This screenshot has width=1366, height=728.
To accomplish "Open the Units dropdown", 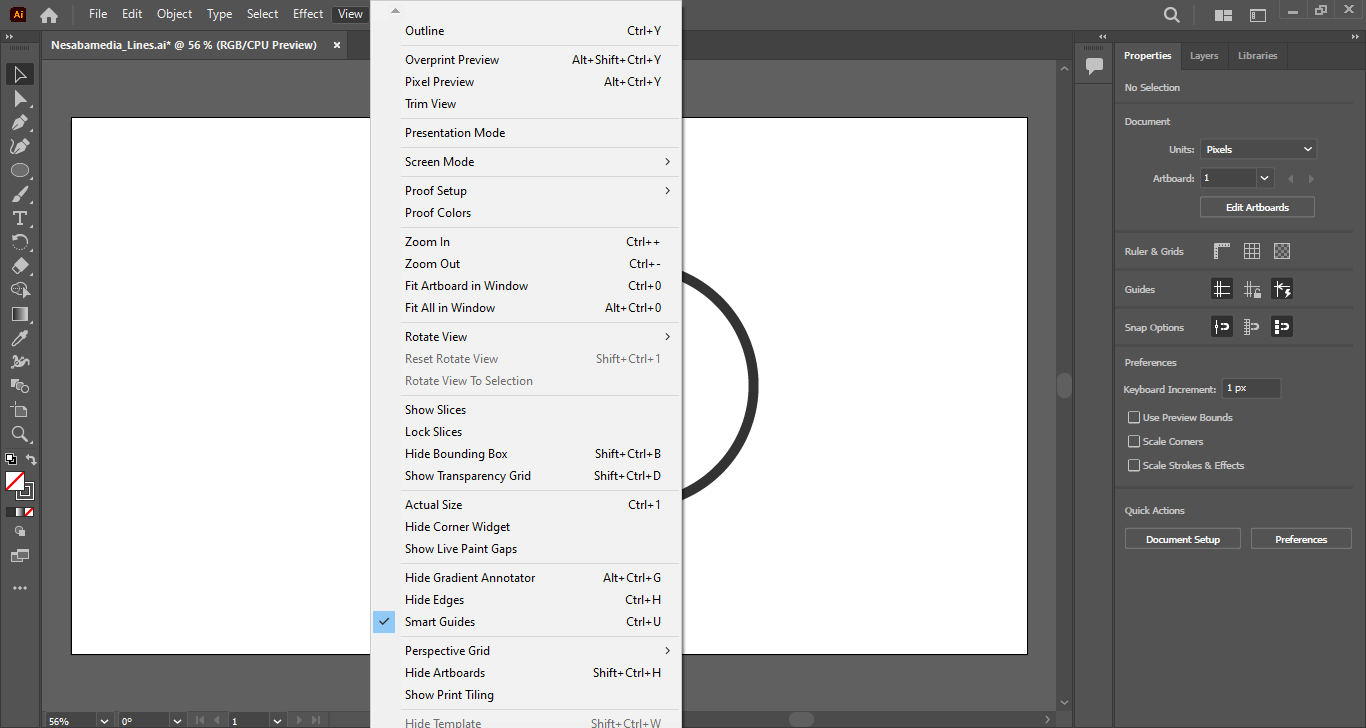I will (1258, 149).
